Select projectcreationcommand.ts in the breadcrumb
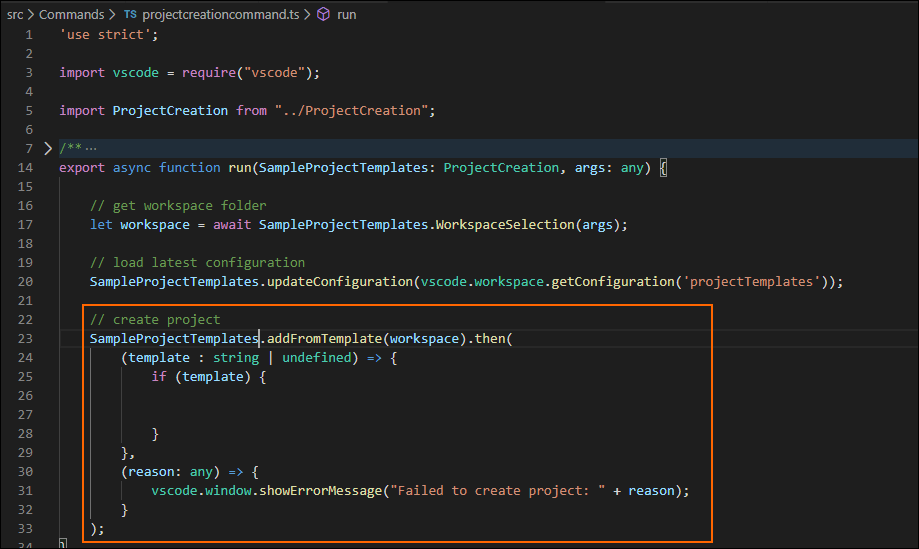The height and width of the screenshot is (549, 919). 220,15
